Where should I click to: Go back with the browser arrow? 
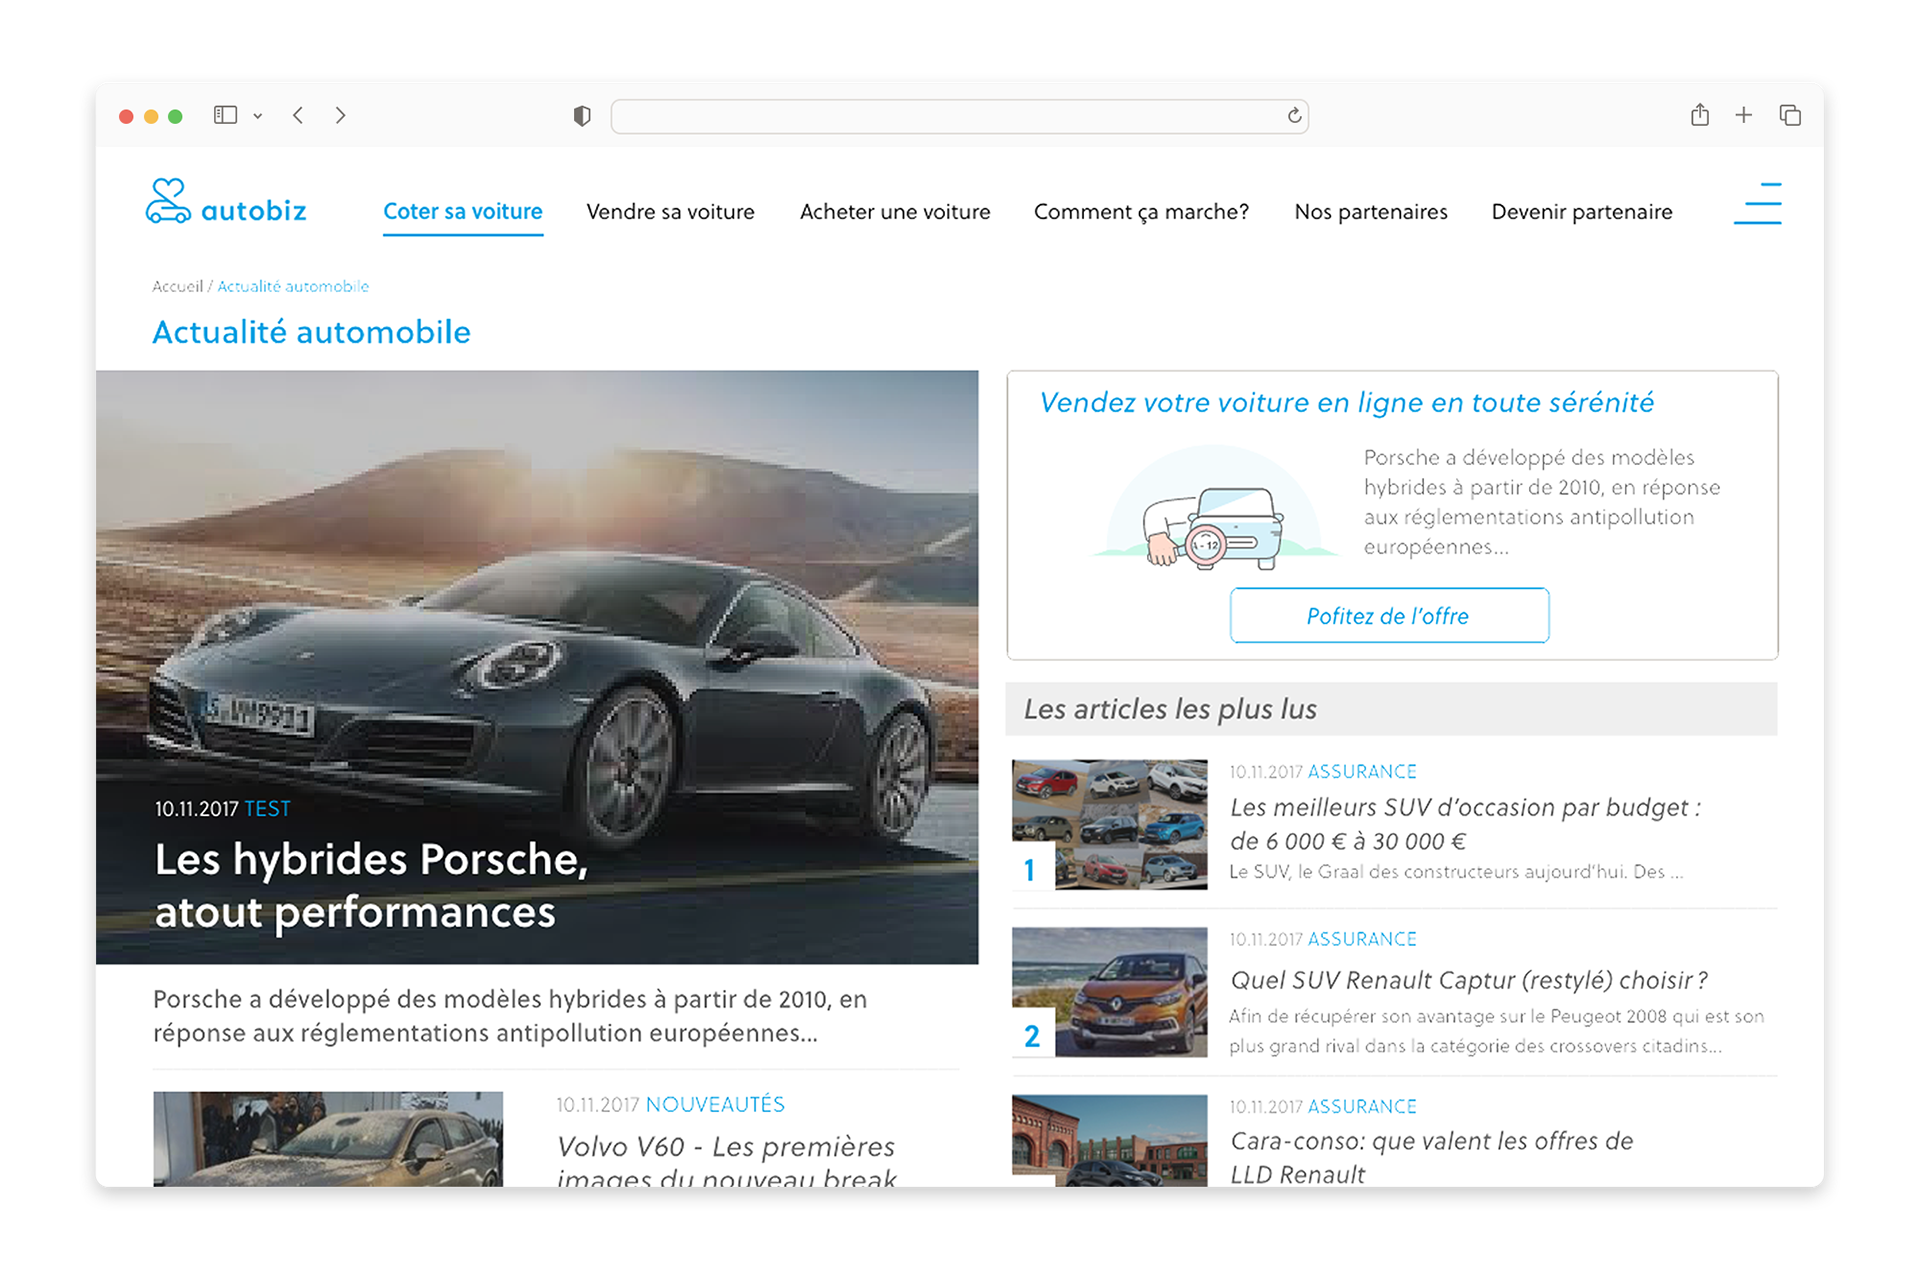(298, 115)
